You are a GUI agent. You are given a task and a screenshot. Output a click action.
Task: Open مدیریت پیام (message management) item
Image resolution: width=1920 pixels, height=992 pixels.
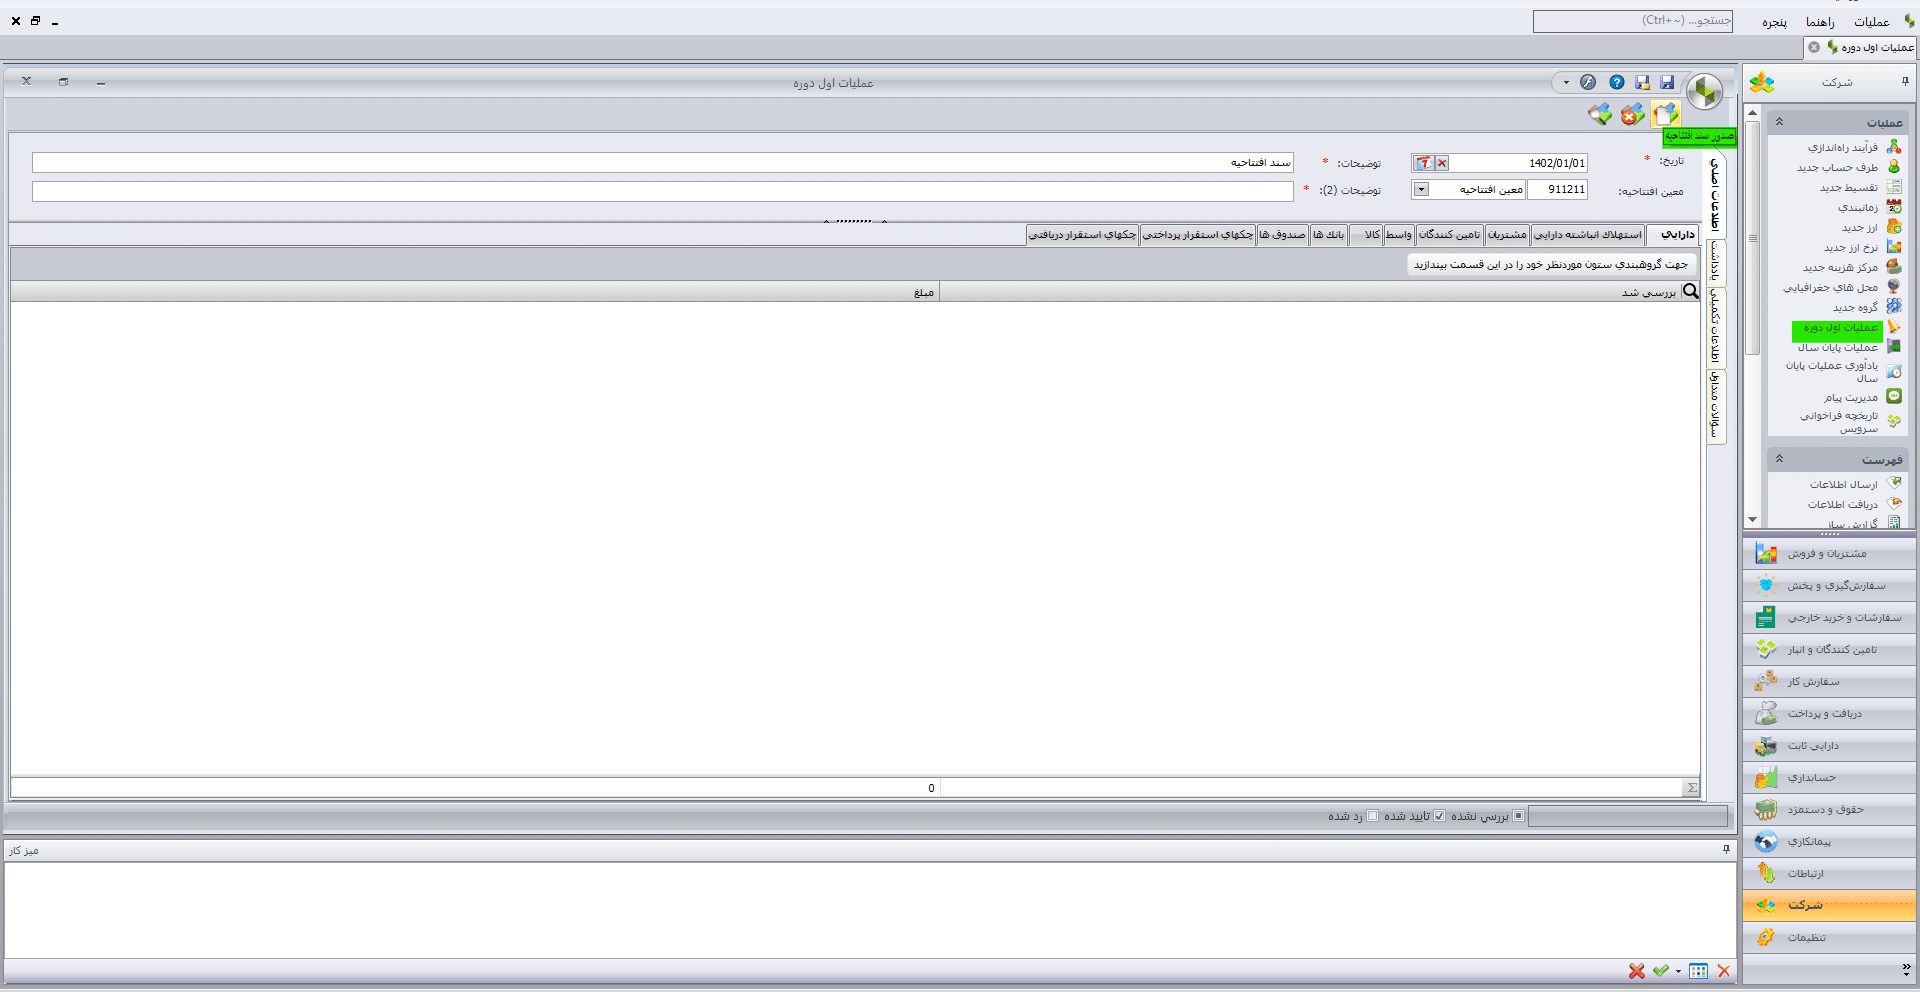pyautogui.click(x=1850, y=397)
